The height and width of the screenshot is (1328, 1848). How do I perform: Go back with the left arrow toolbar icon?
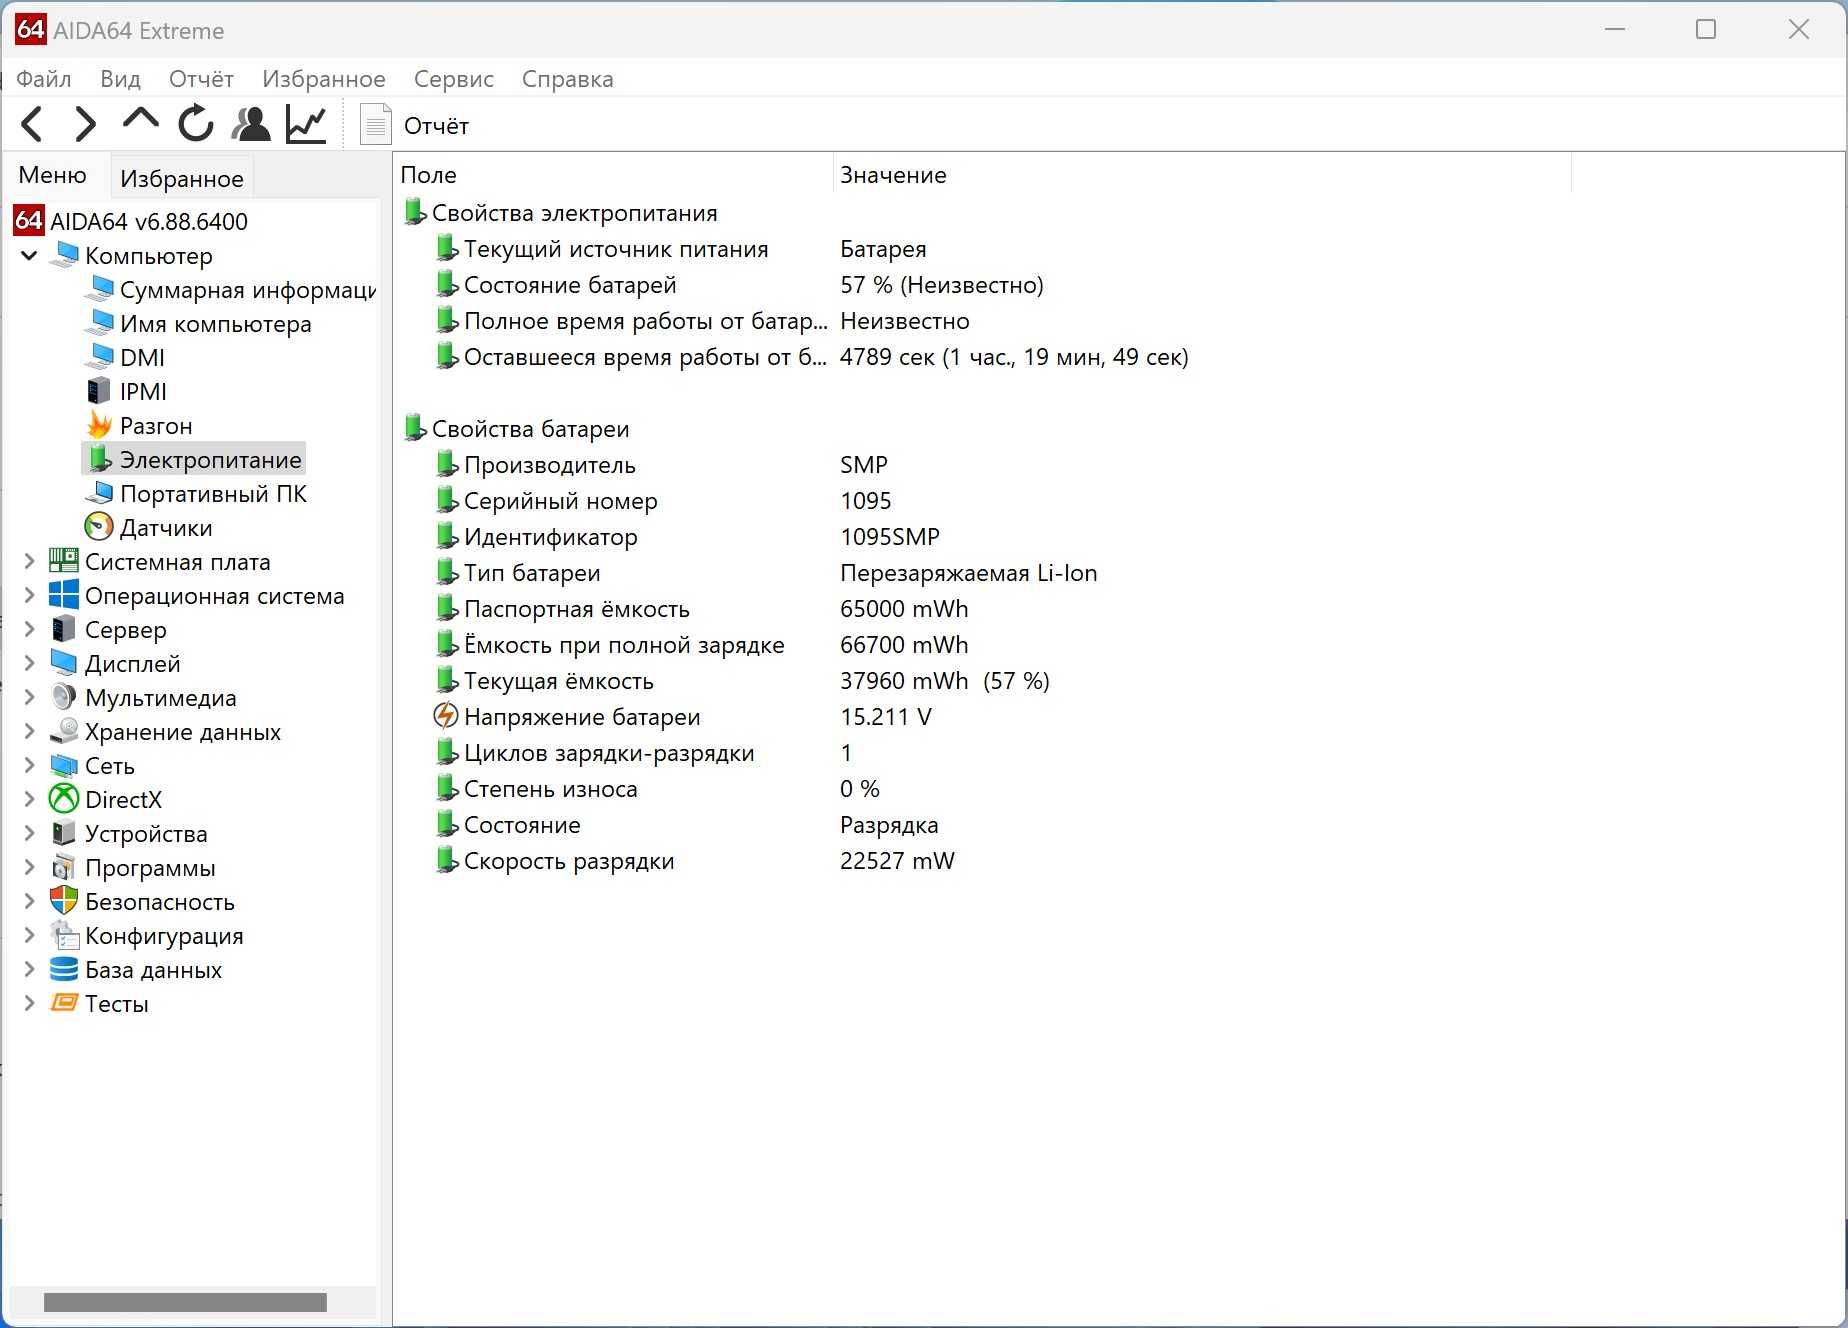tap(32, 124)
